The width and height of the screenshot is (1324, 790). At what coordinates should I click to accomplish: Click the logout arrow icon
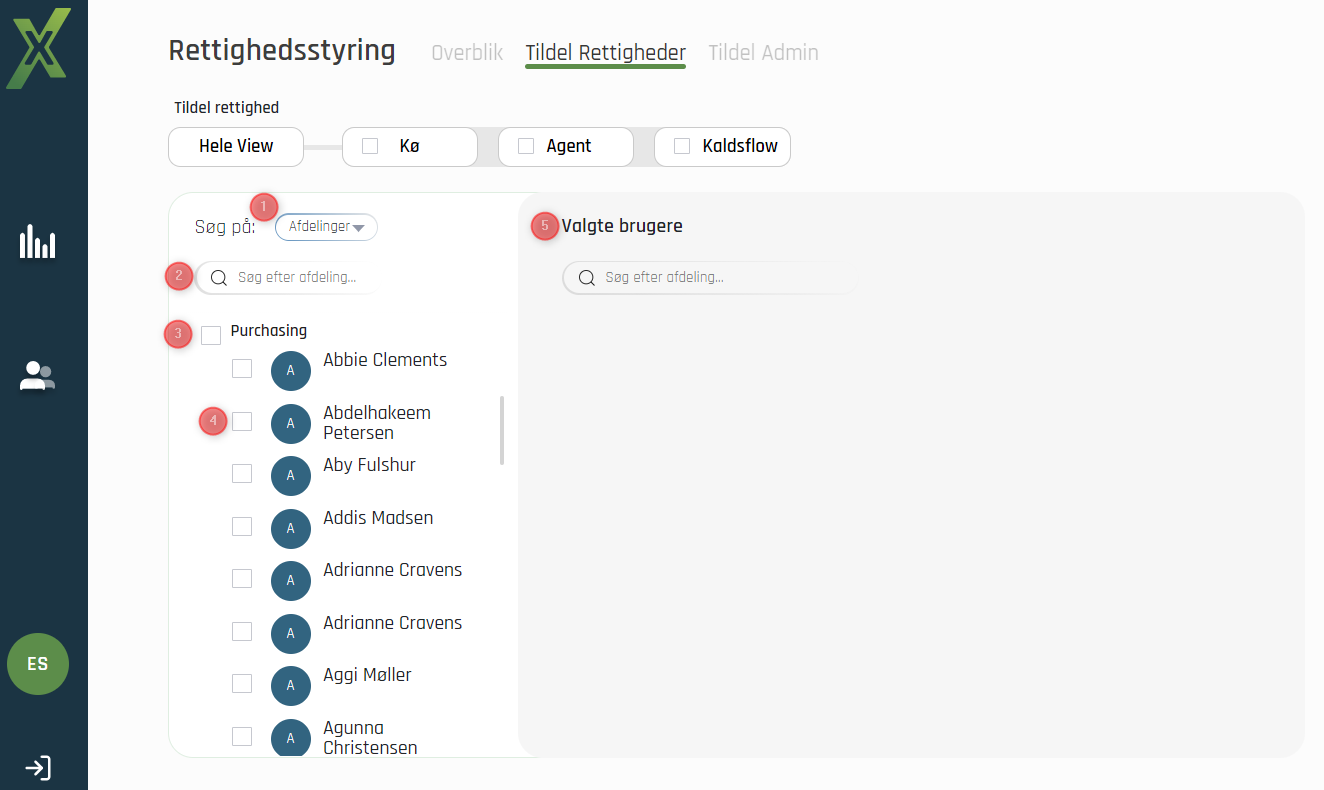pyautogui.click(x=38, y=768)
